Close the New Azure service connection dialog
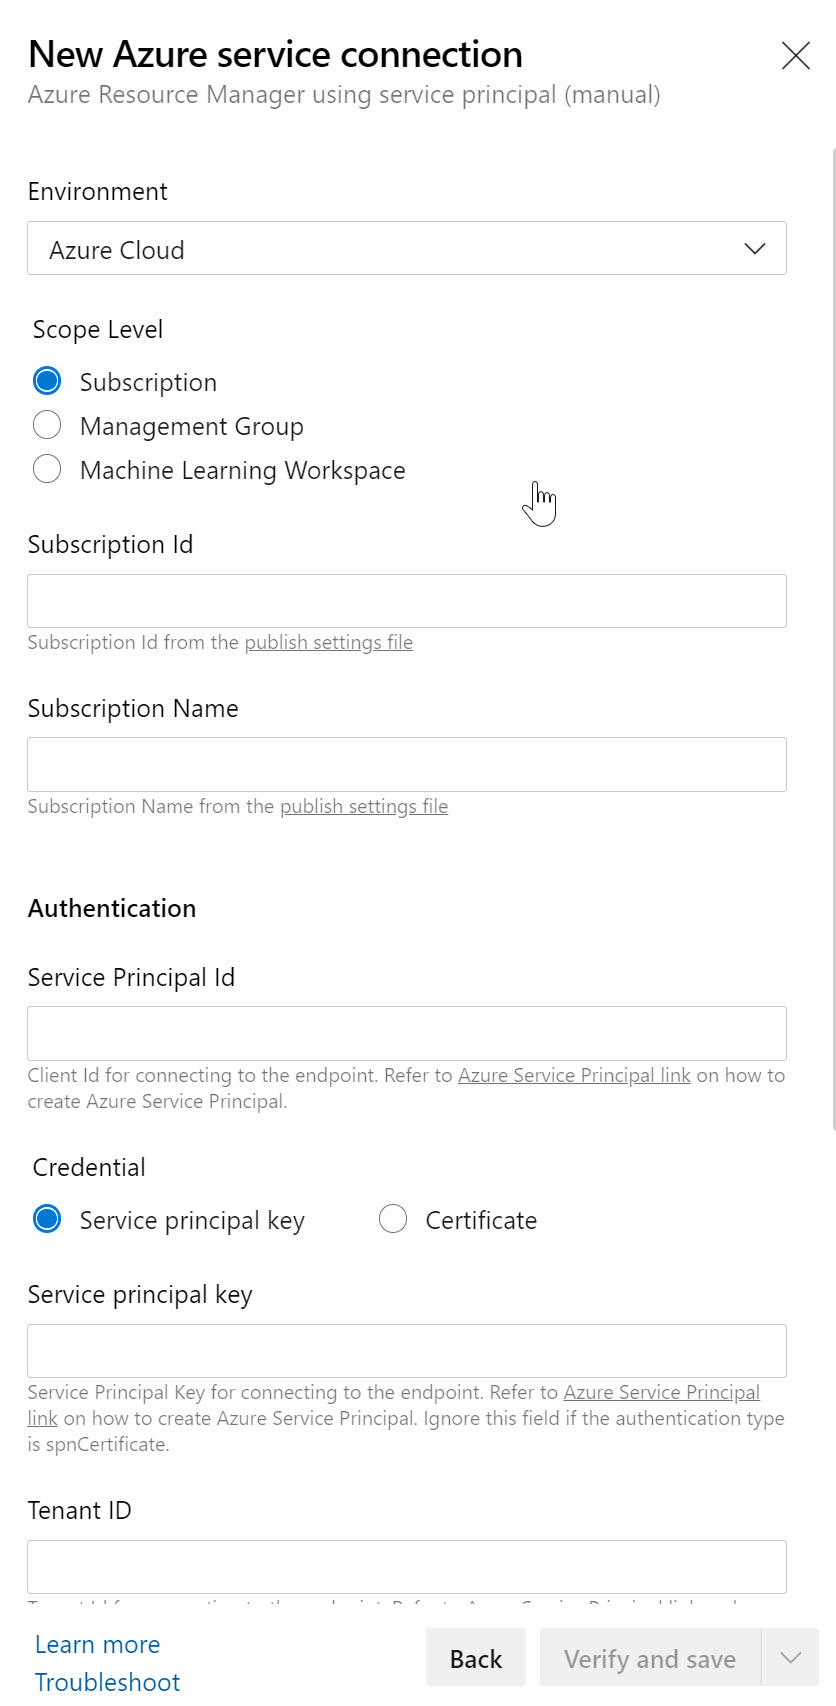Image resolution: width=836 pixels, height=1706 pixels. (x=795, y=55)
